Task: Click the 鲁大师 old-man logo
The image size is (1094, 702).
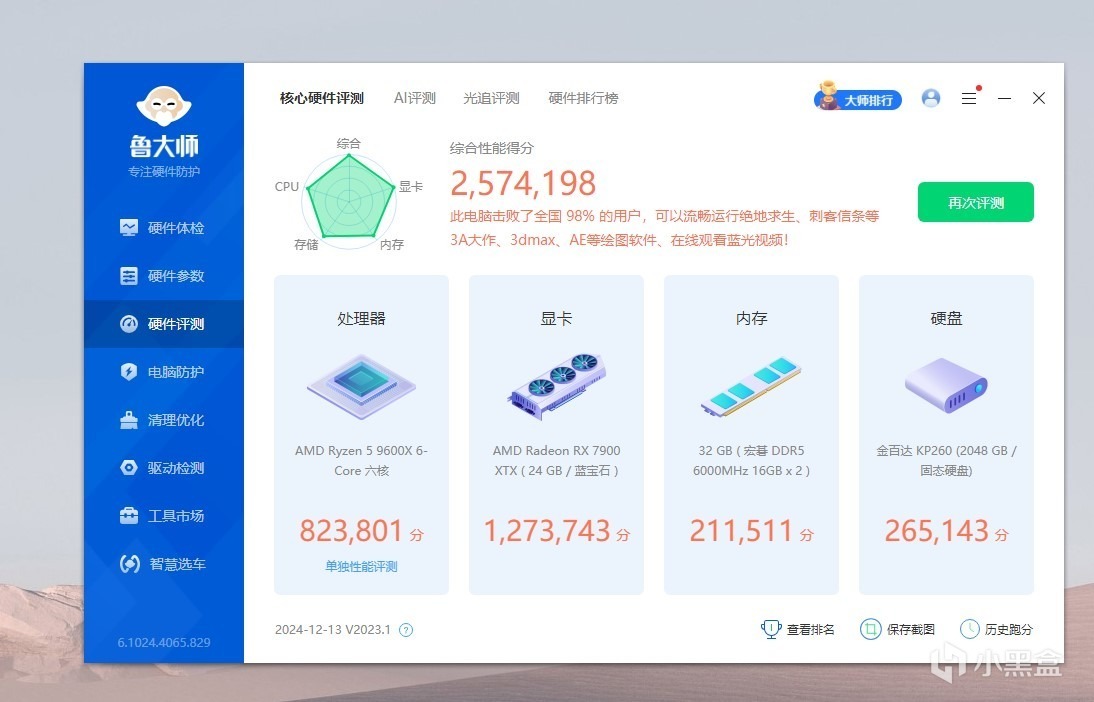Action: pyautogui.click(x=164, y=105)
